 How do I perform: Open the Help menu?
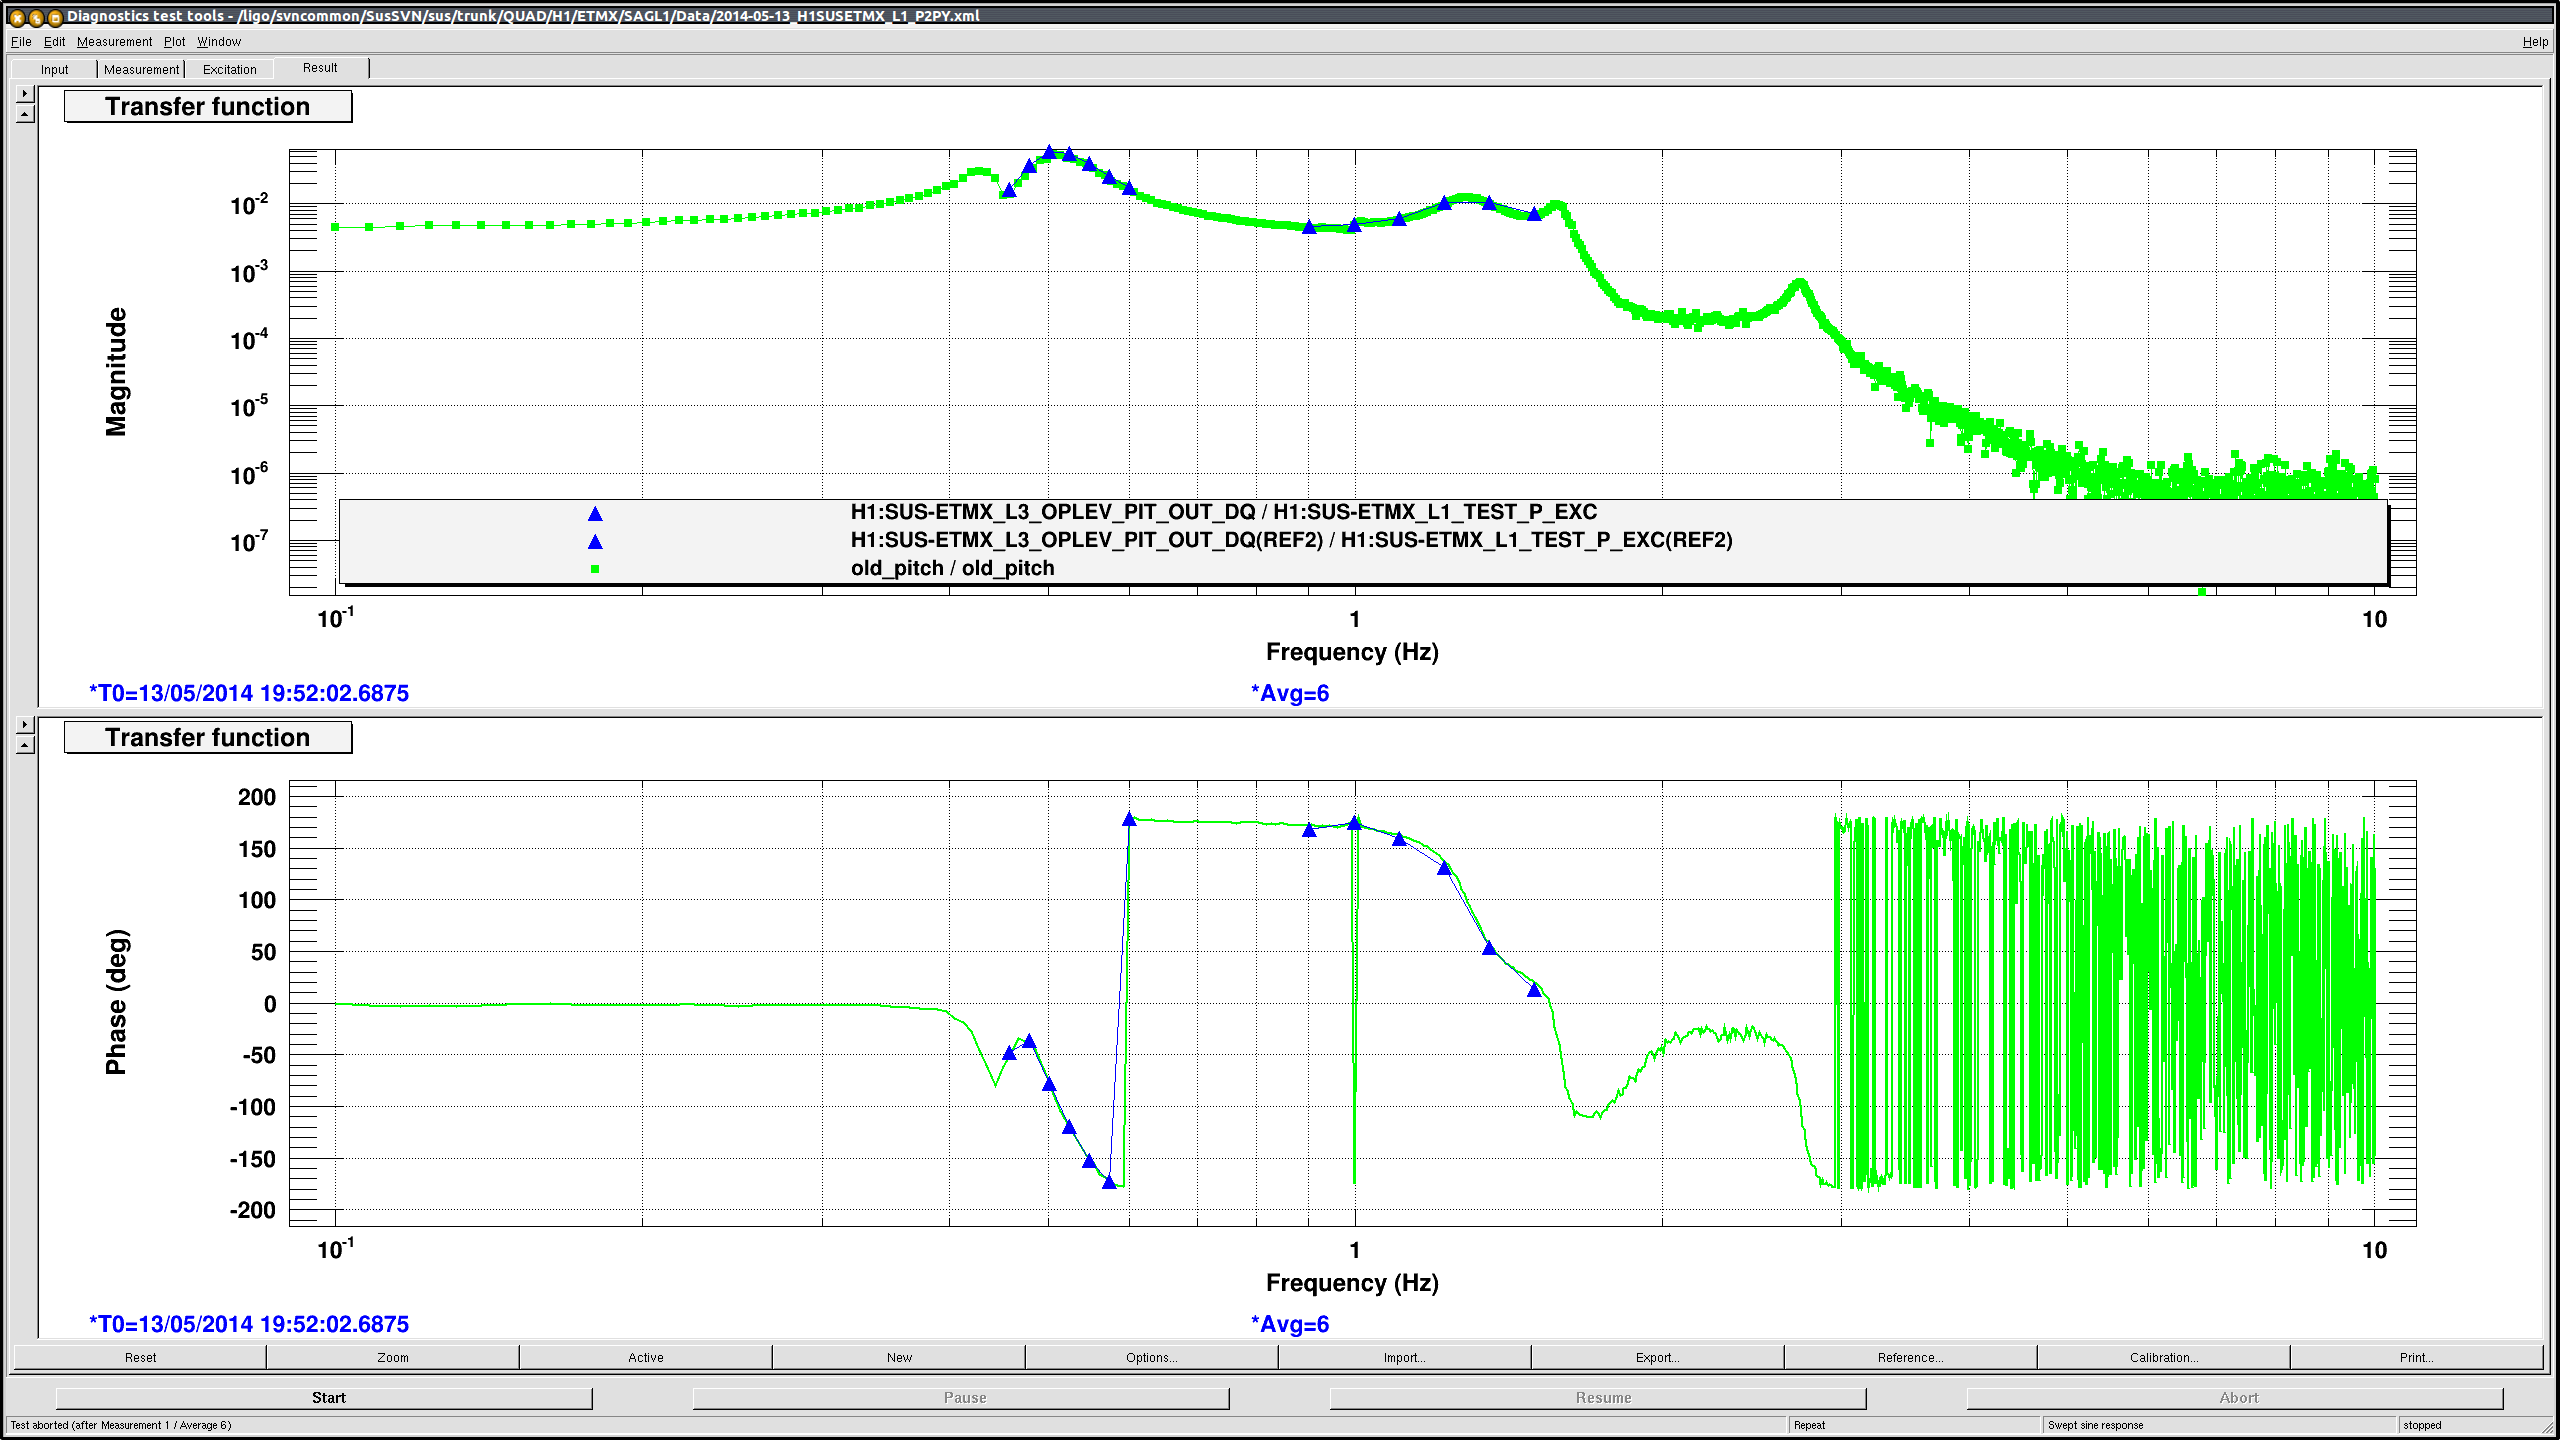pos(2535,42)
